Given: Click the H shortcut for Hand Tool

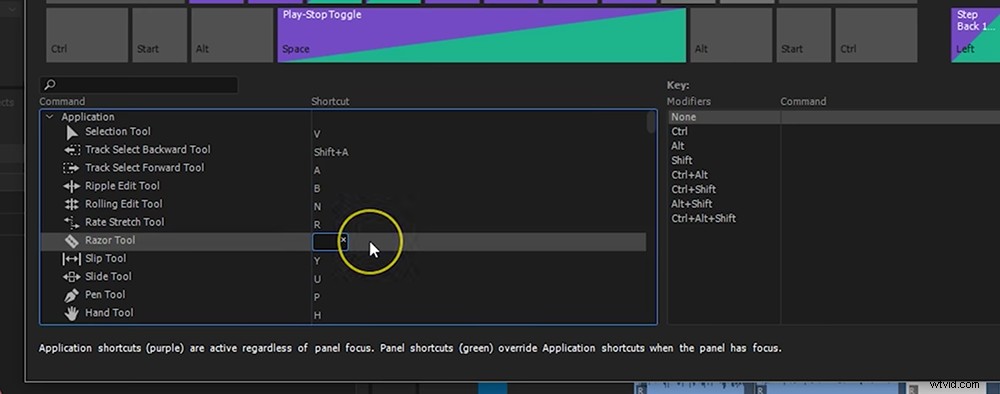Looking at the screenshot, I should 317,316.
